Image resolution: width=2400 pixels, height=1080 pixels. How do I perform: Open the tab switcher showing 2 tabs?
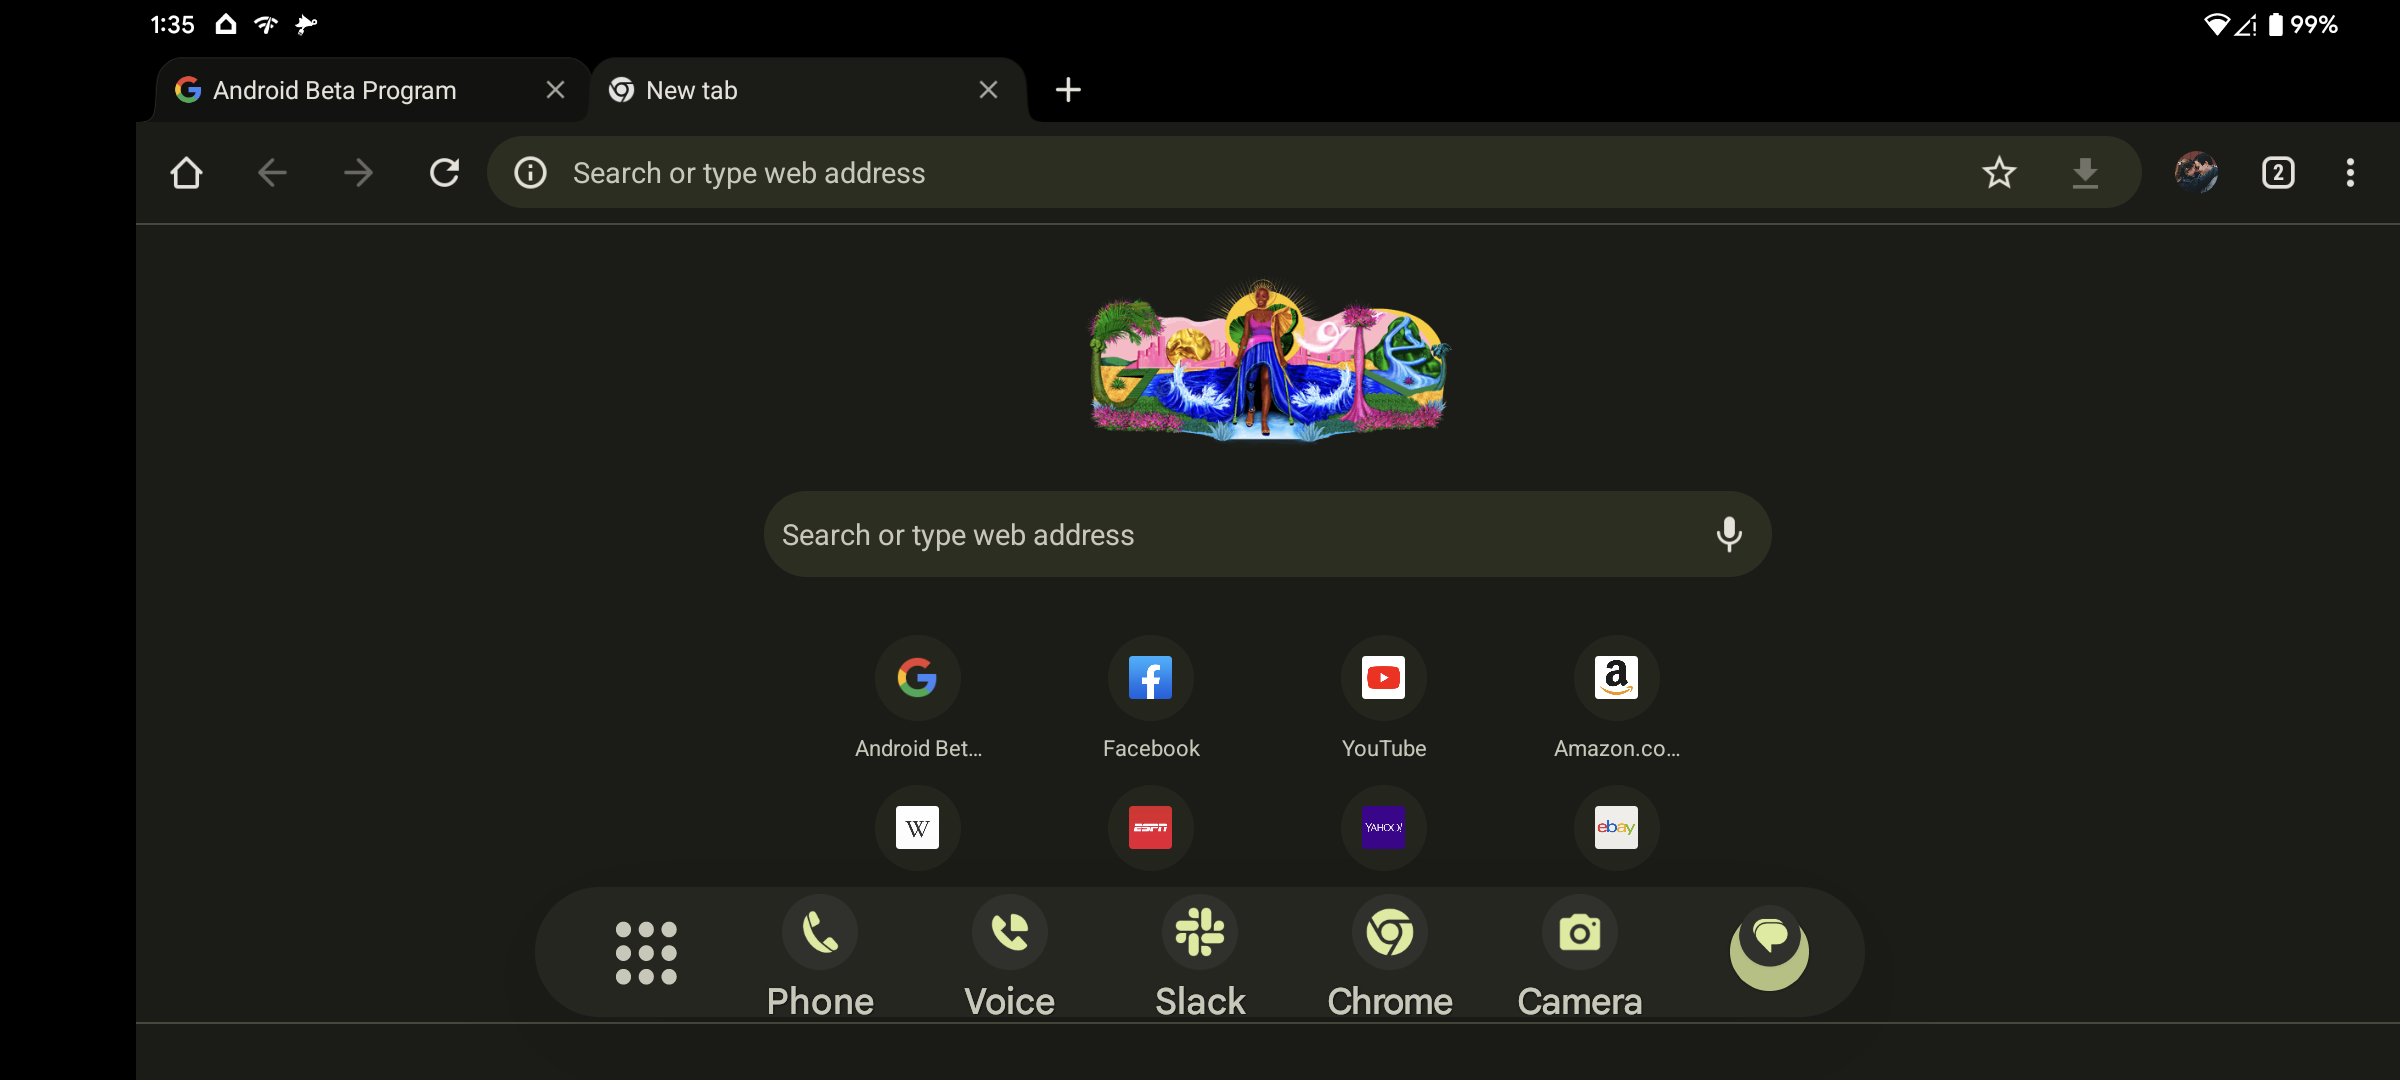pyautogui.click(x=2279, y=172)
